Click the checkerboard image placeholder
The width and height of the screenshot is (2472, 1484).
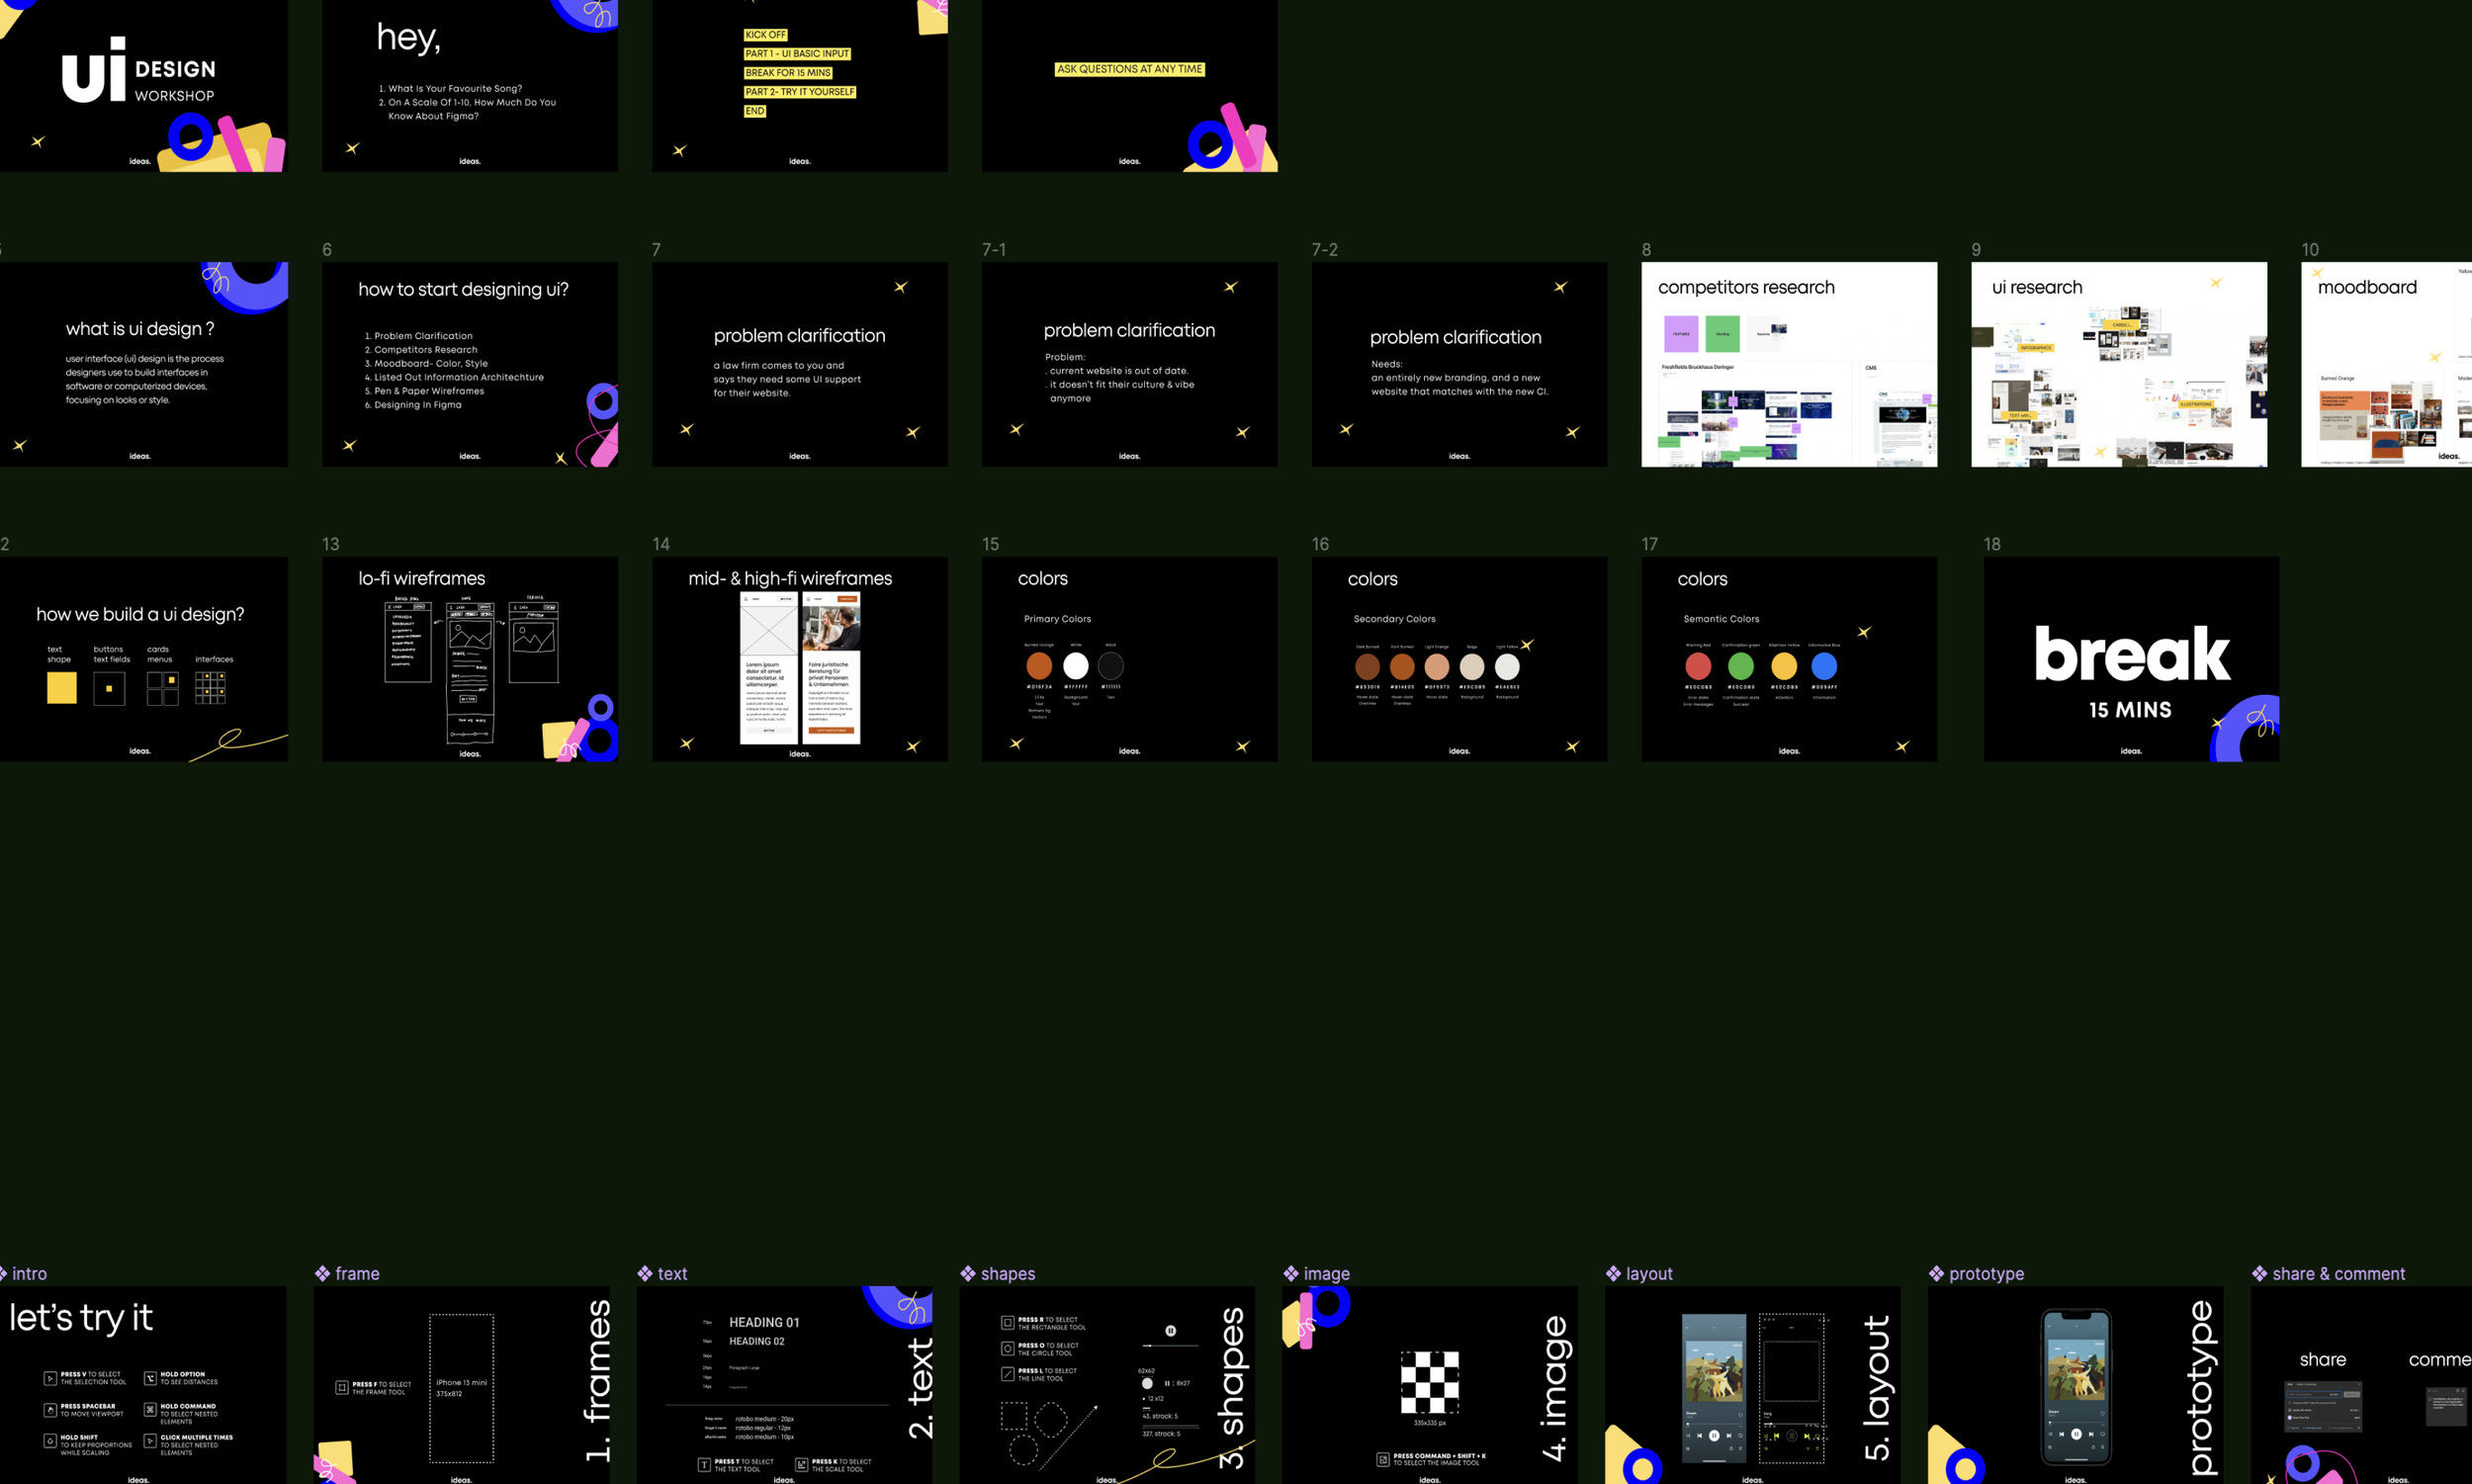pyautogui.click(x=1429, y=1381)
